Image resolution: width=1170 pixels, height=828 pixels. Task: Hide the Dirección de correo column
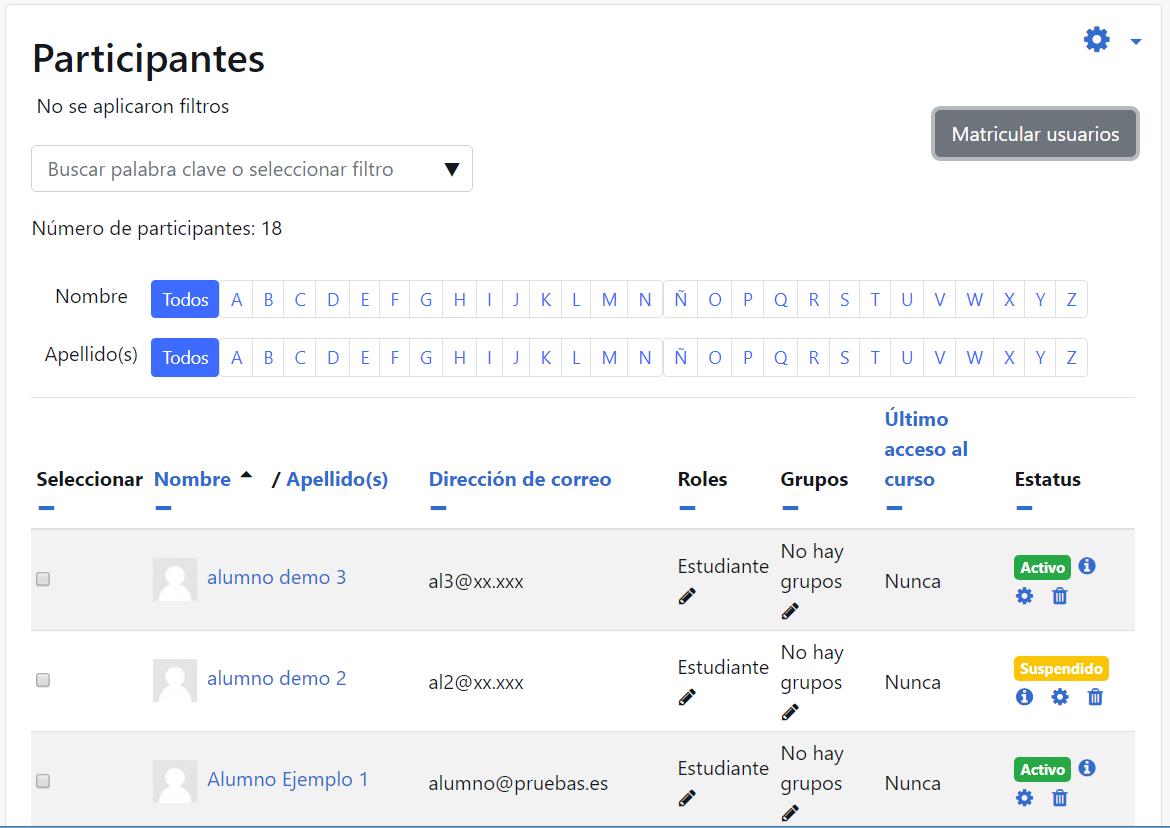[438, 508]
